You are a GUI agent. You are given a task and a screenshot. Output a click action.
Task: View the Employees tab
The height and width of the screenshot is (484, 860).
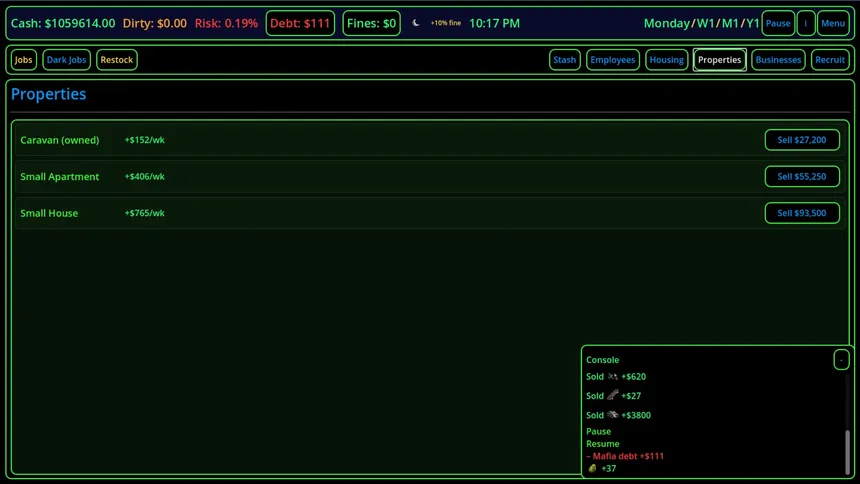[613, 60]
